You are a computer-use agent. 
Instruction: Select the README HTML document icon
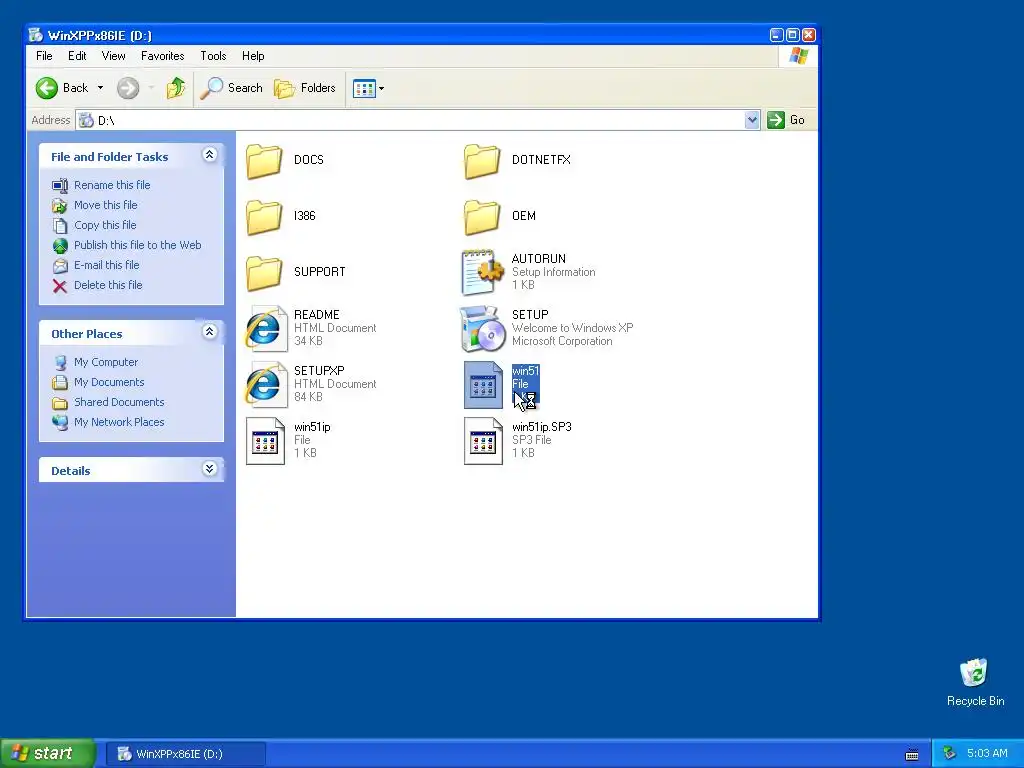(x=265, y=328)
